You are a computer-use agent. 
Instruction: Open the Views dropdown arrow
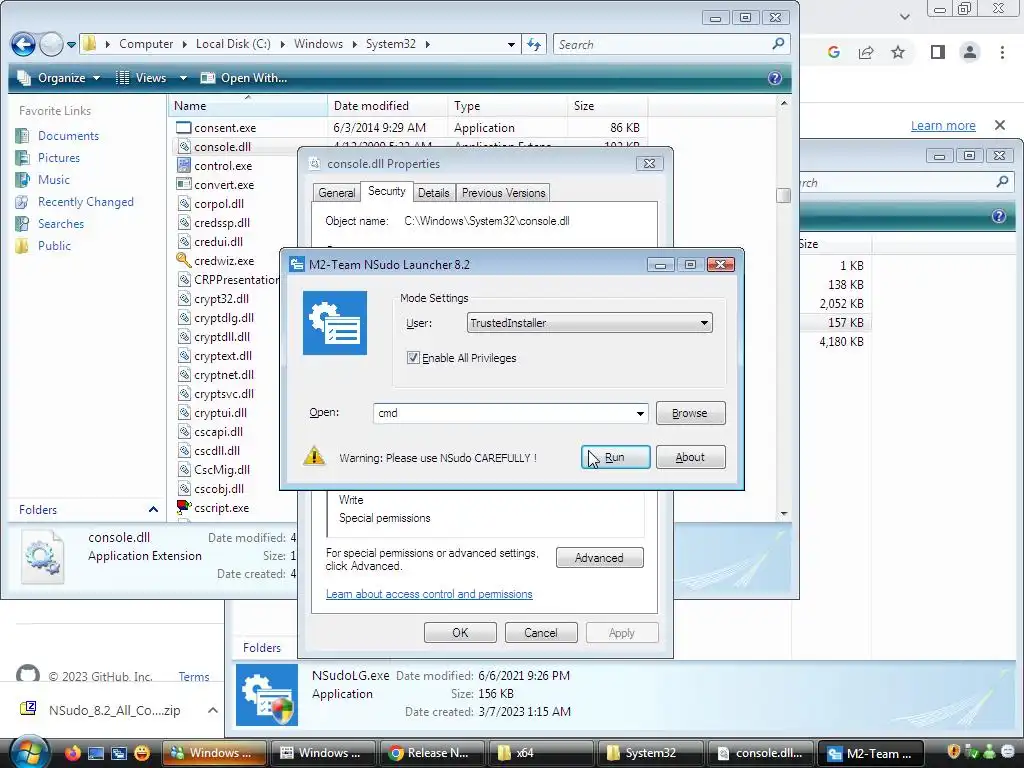[184, 78]
